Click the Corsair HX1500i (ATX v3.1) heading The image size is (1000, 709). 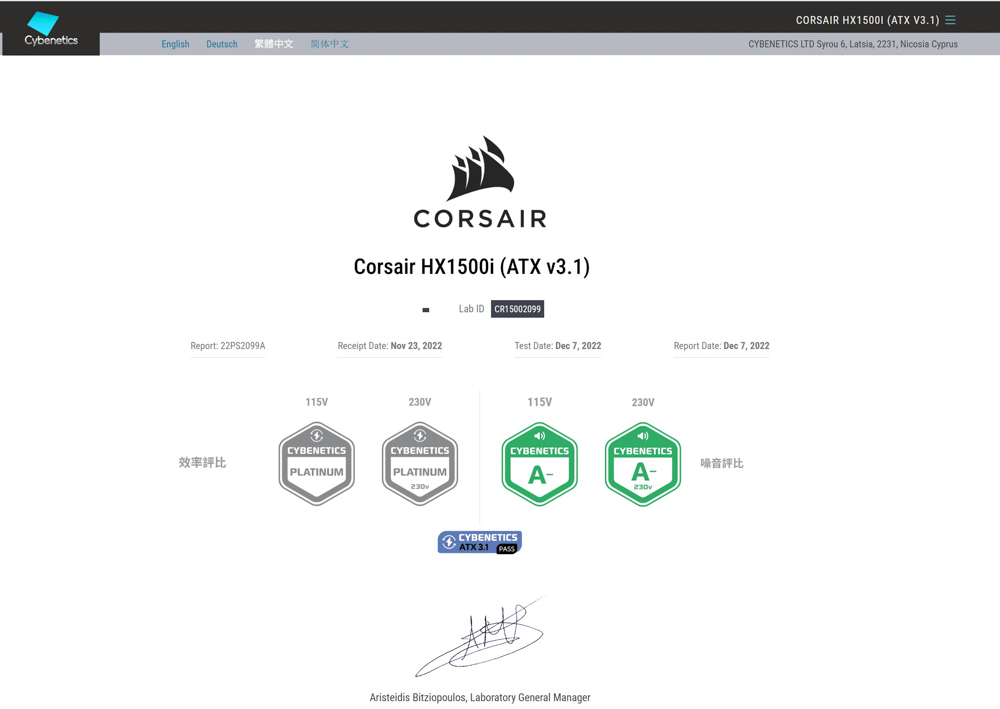(472, 267)
